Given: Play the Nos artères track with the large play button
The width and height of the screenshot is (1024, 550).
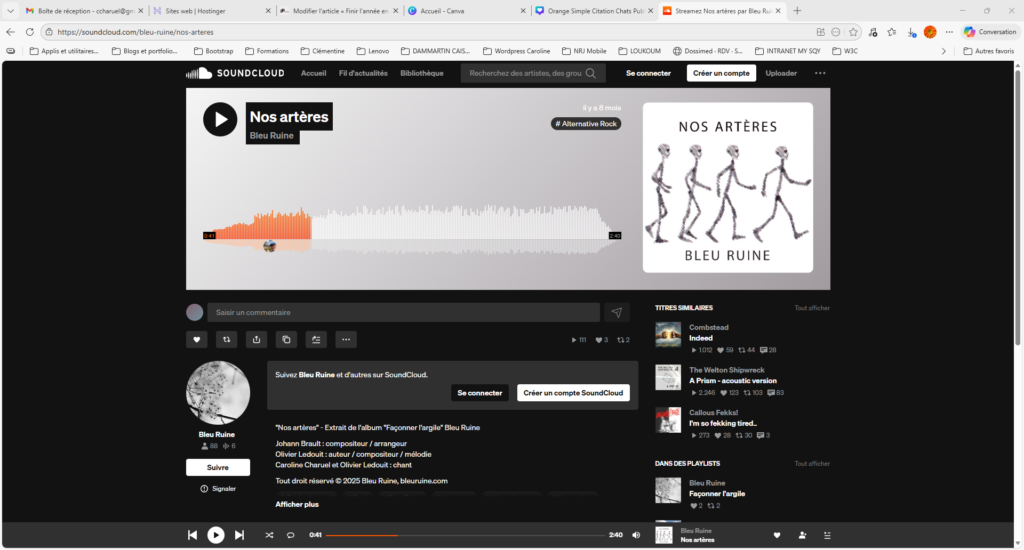Looking at the screenshot, I should coord(220,120).
